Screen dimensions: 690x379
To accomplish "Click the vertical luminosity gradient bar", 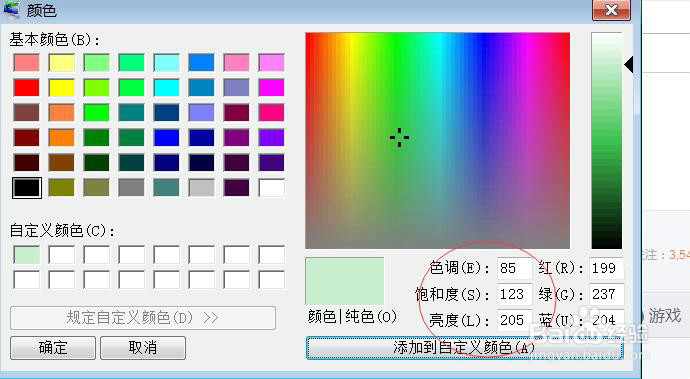I will 606,140.
